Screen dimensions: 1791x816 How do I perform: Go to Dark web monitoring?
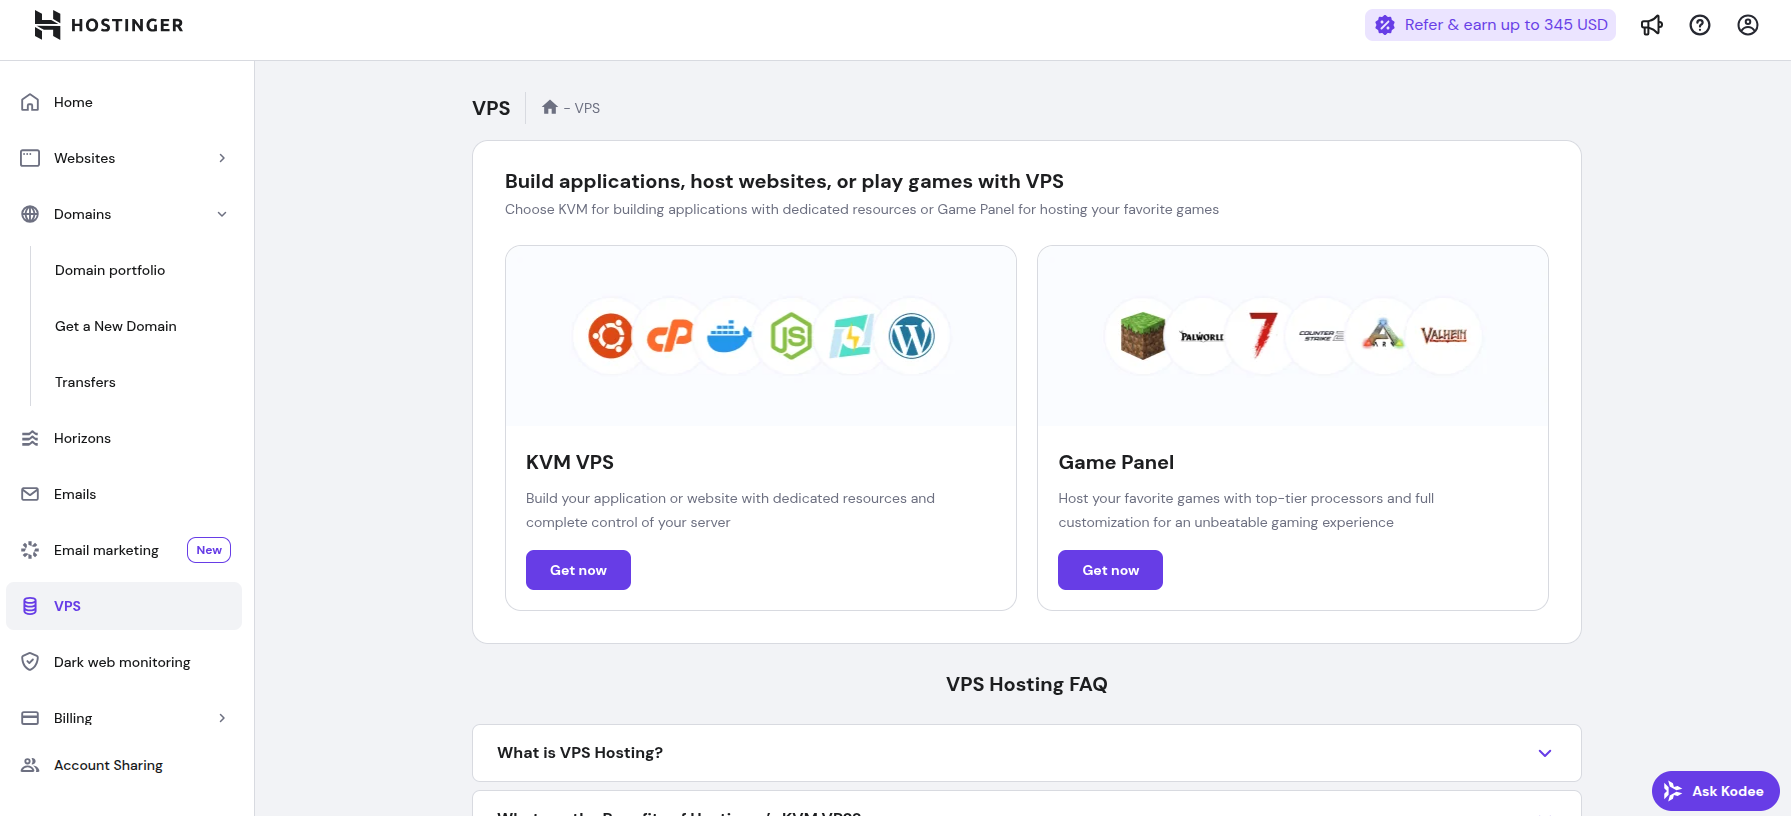tap(122, 662)
